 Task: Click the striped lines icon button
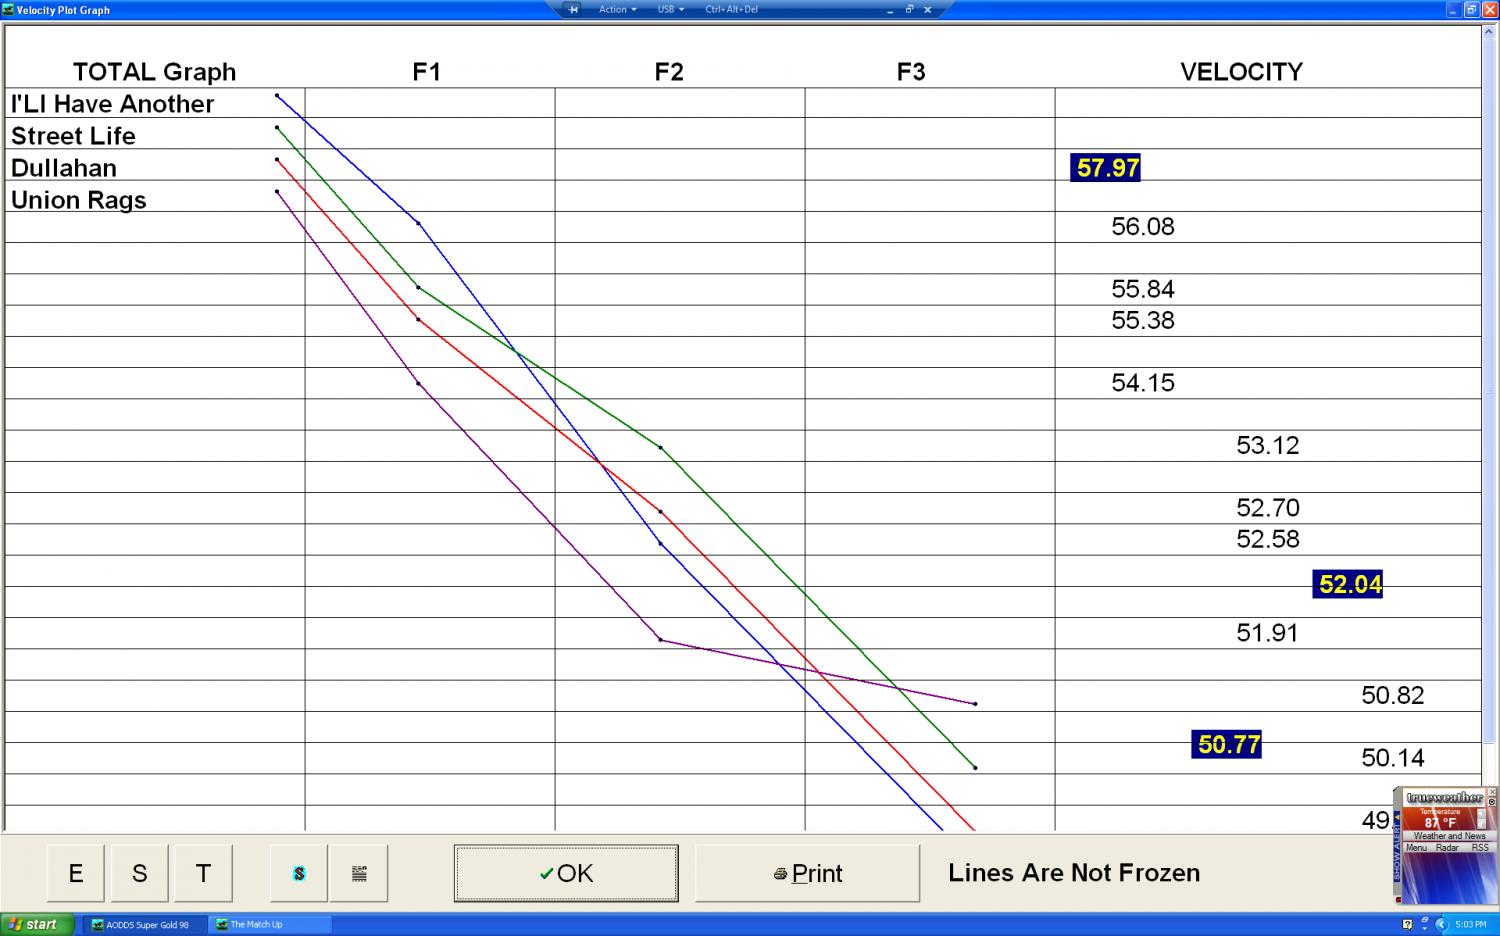359,873
